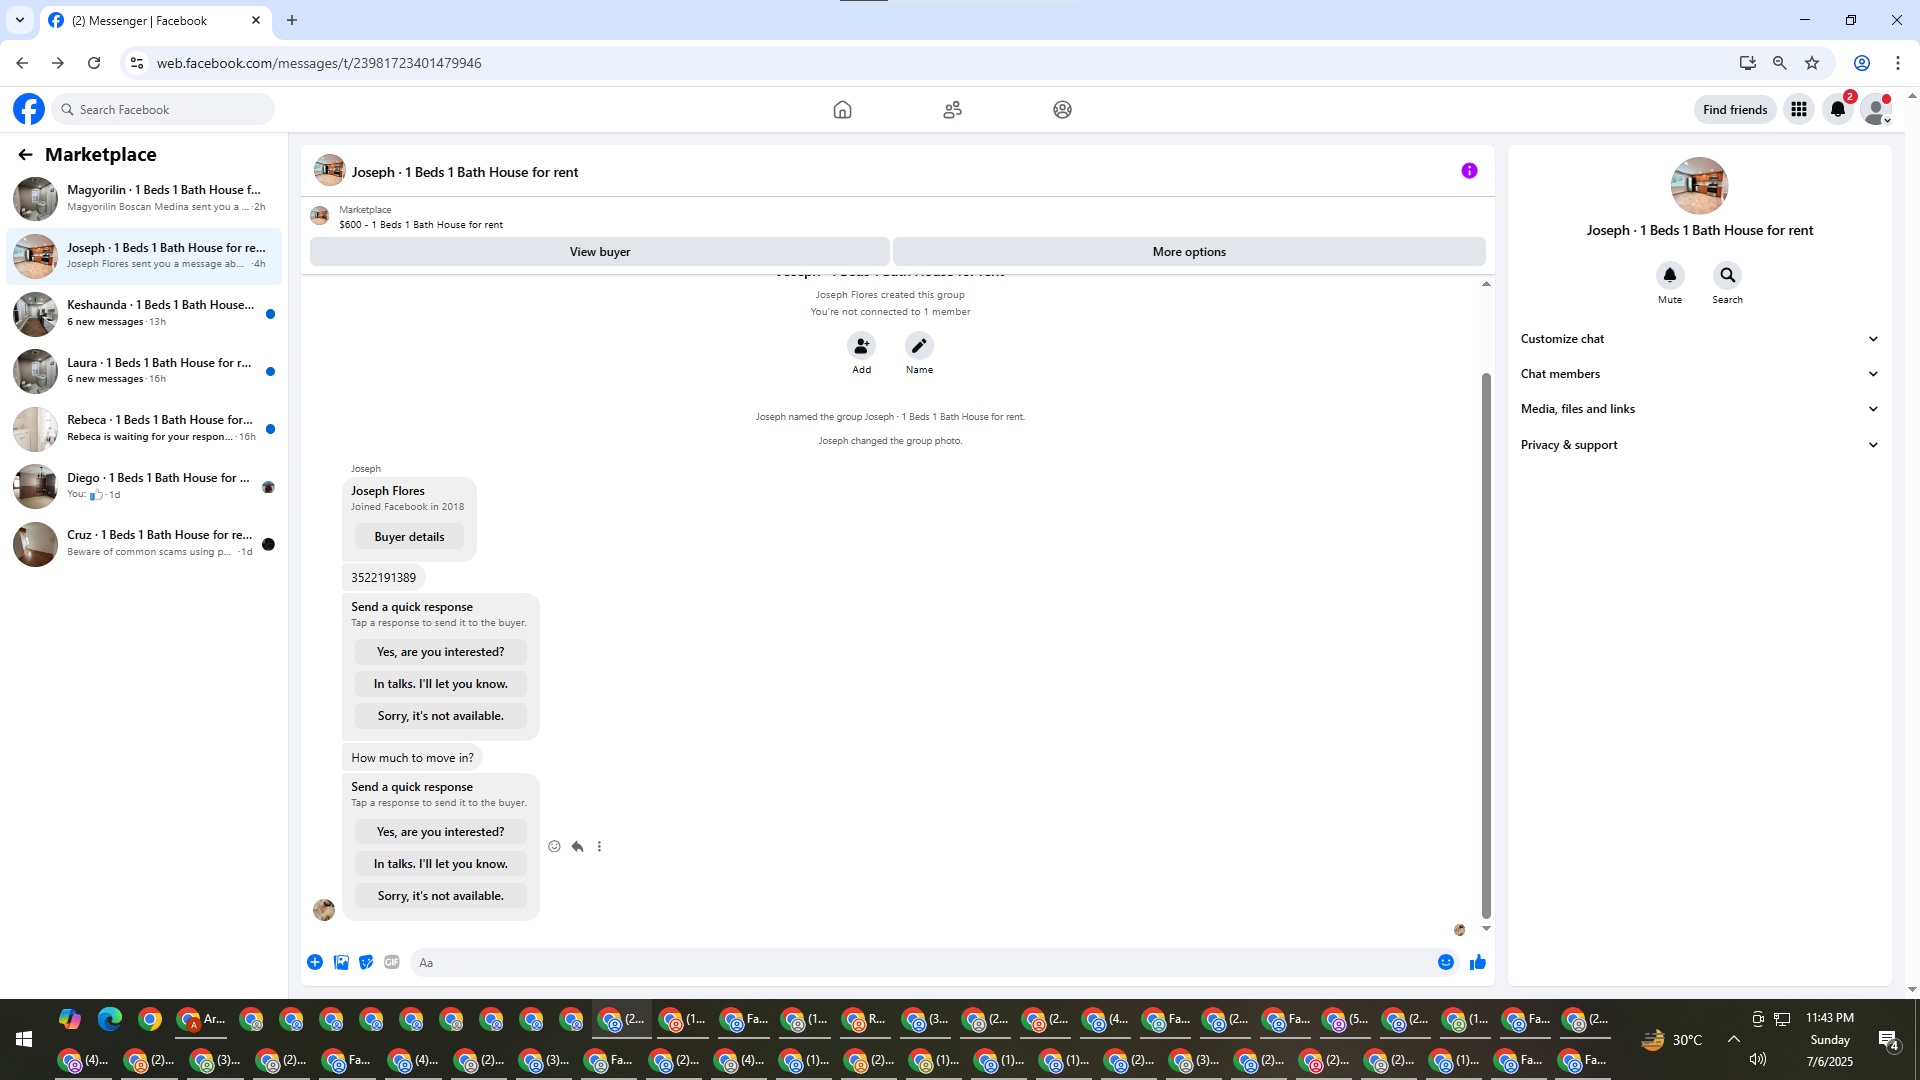Screen dimensions: 1920x1080
Task: Open the notifications bell
Action: 1838,109
